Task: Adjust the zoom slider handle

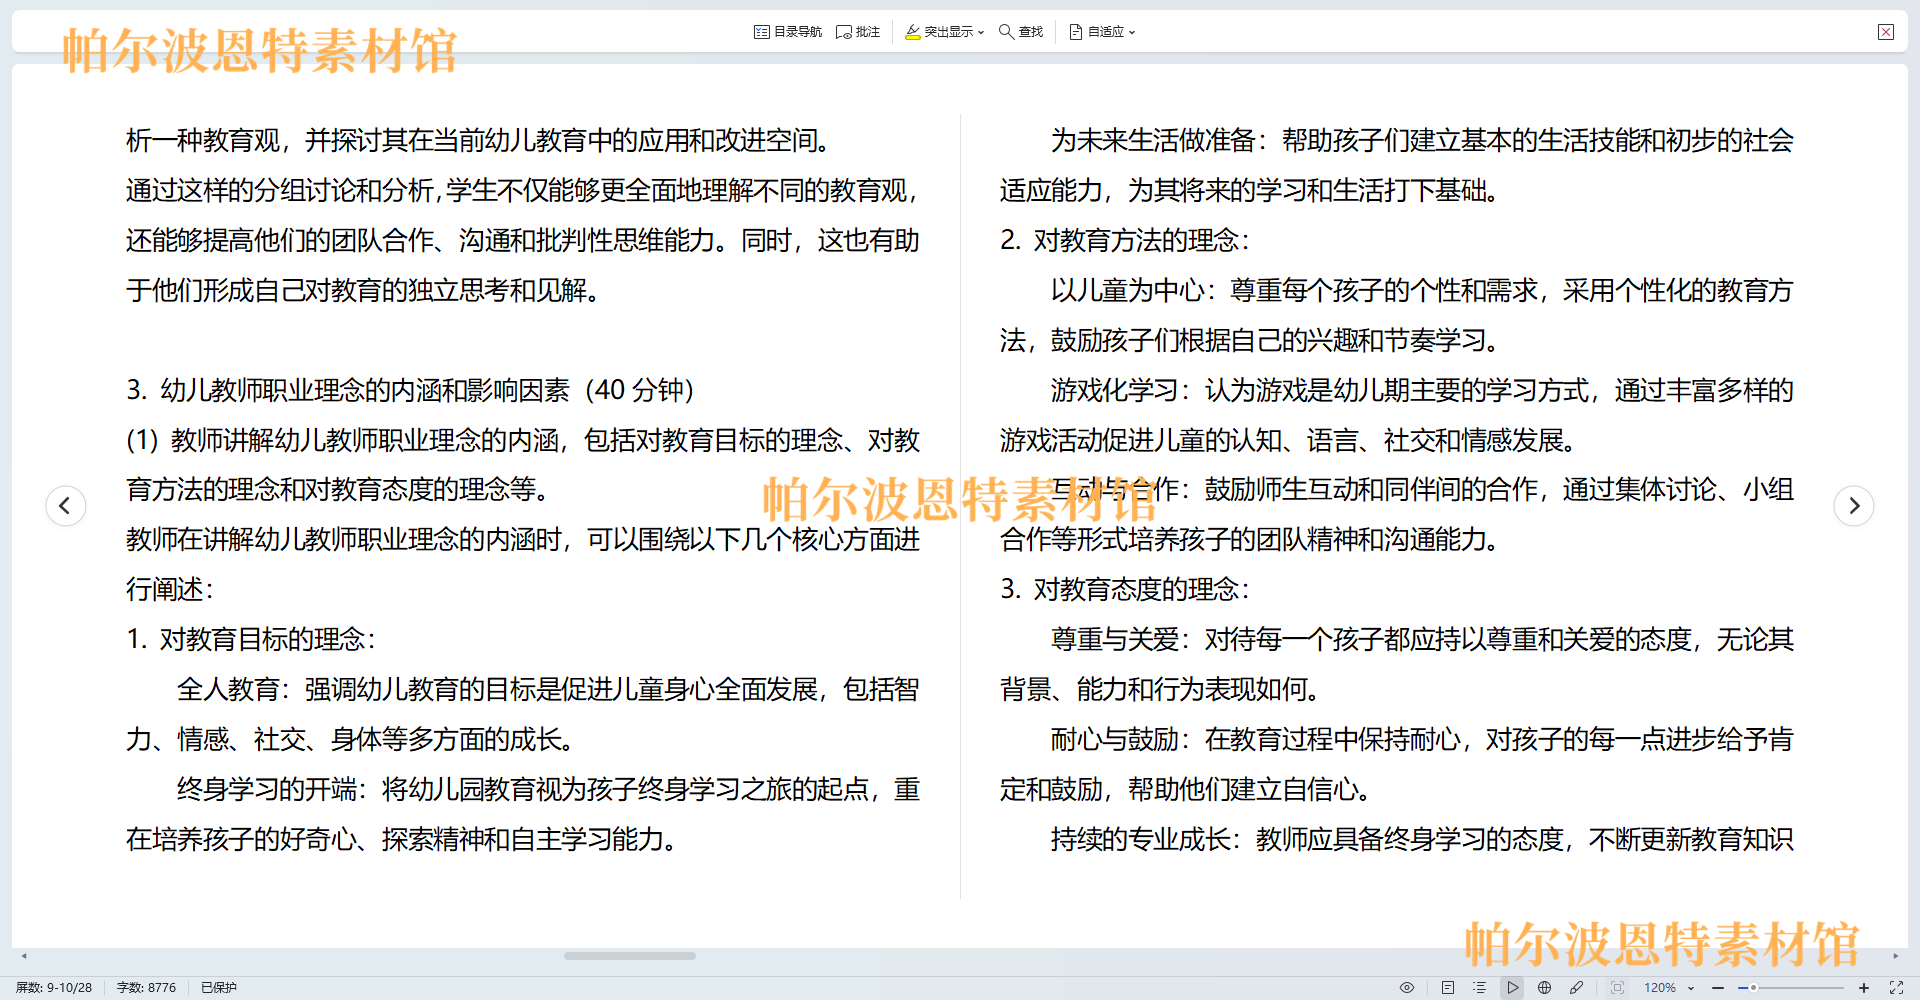Action: click(1753, 987)
